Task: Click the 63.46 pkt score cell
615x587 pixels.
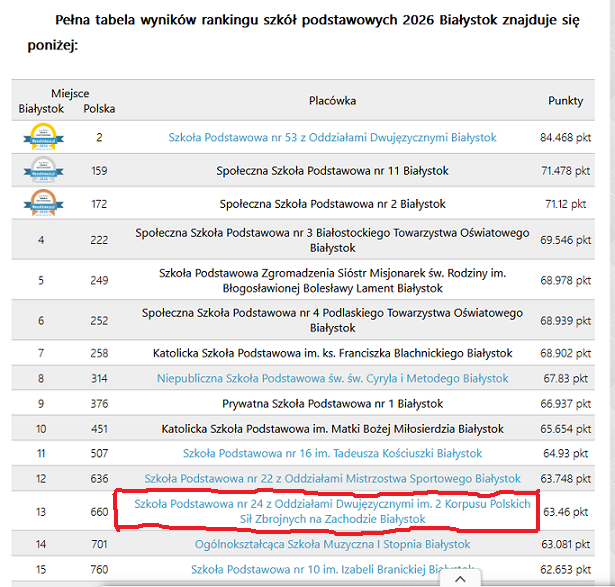Action: [x=565, y=512]
